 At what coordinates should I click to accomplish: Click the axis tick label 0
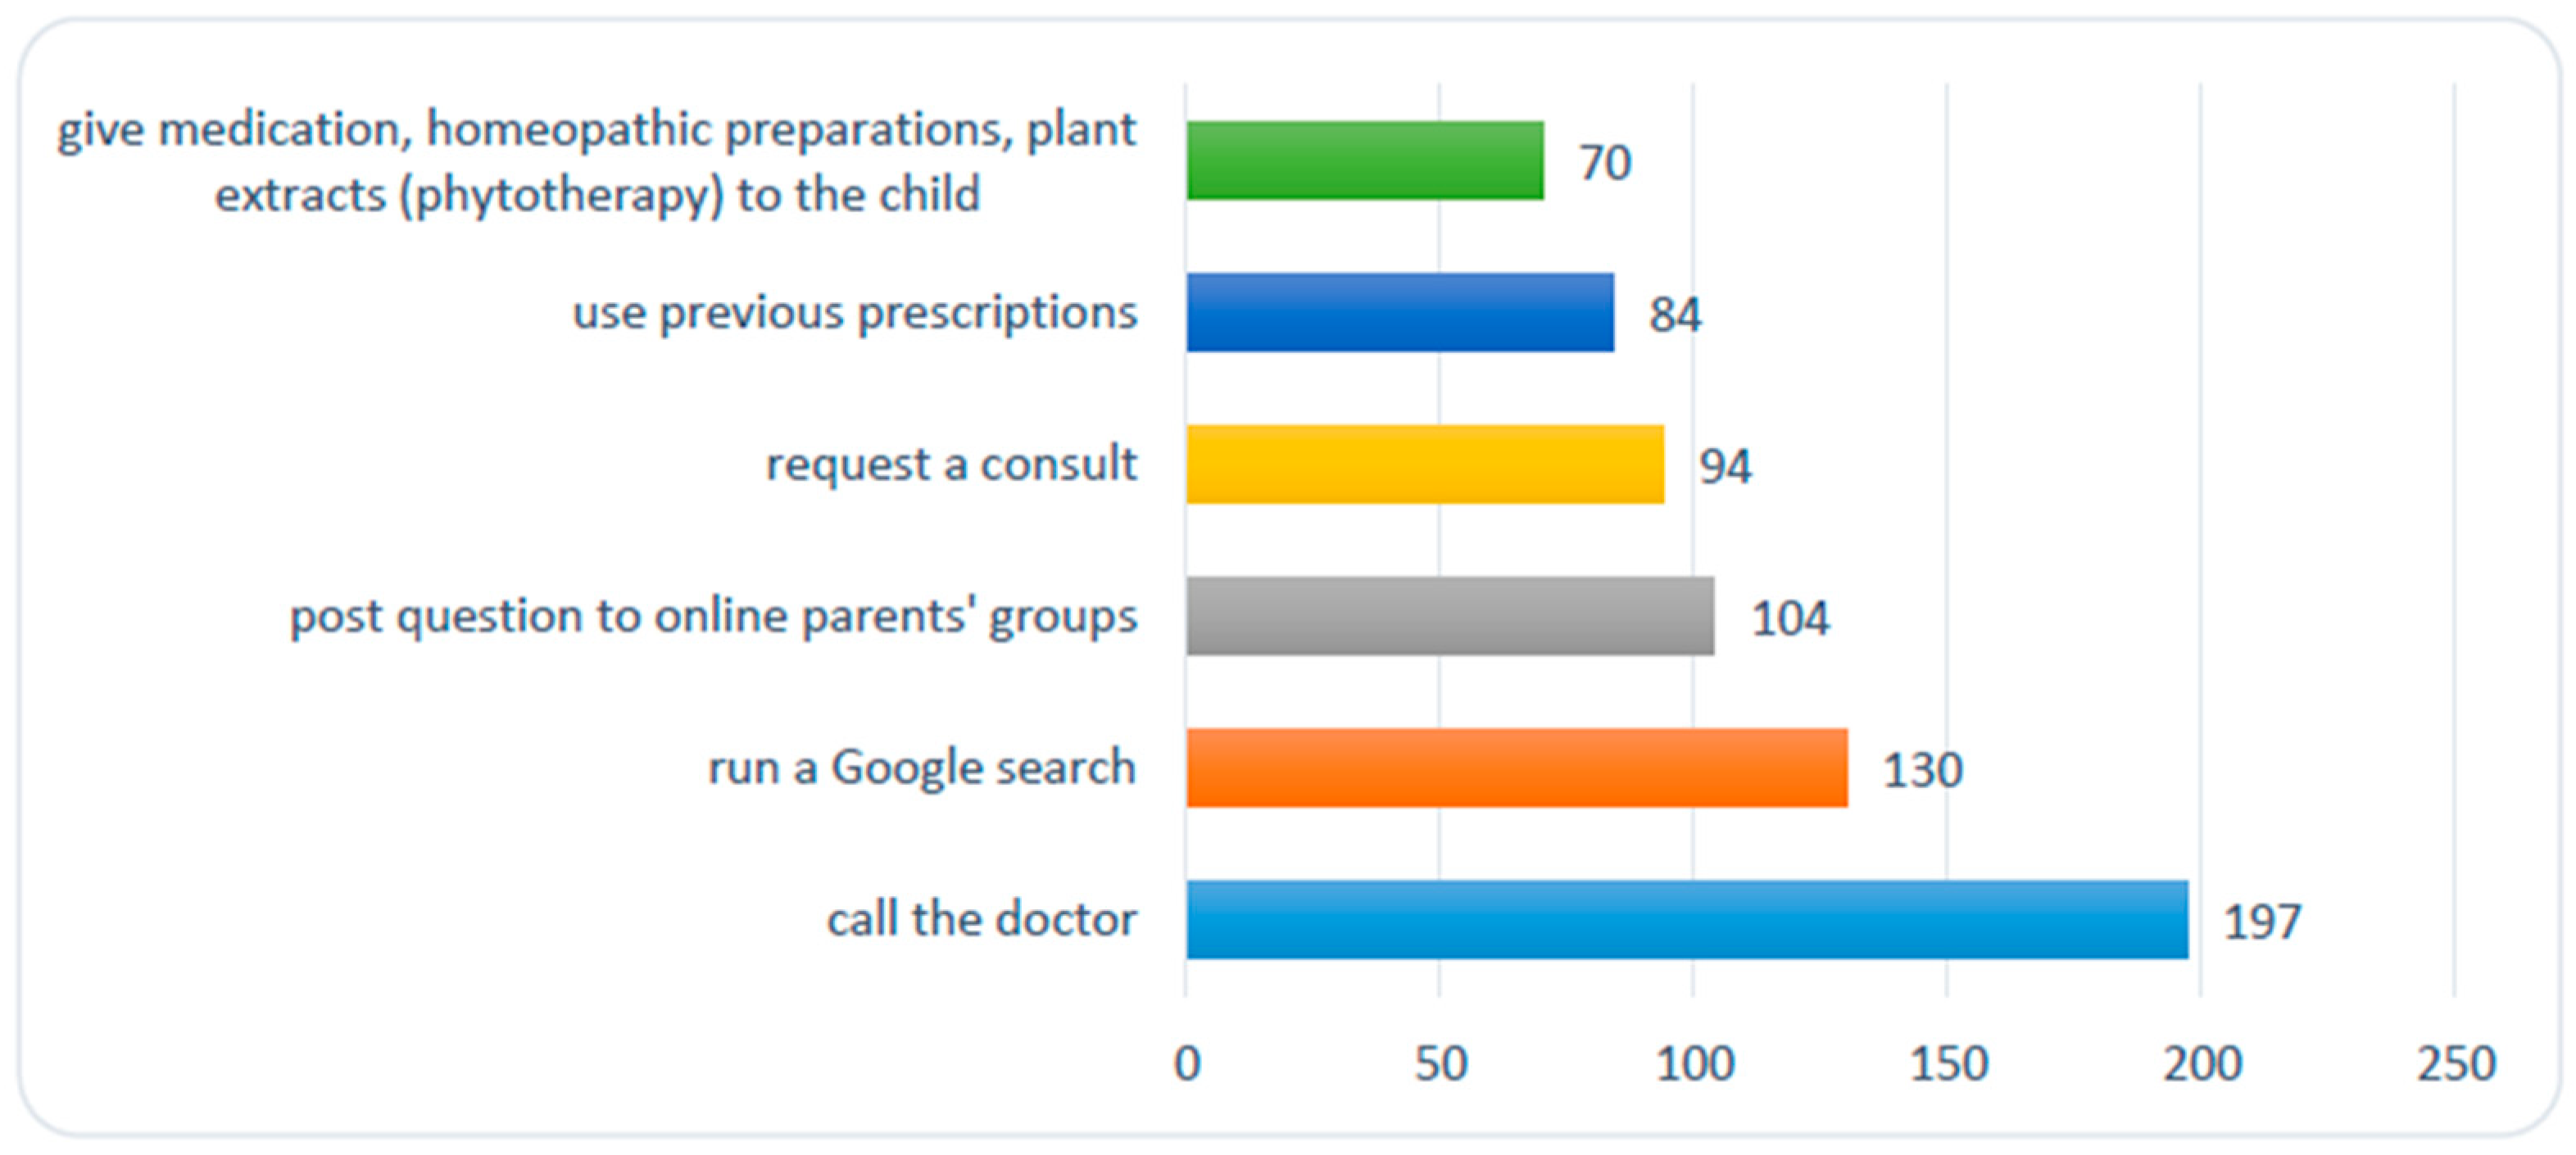coord(1187,1063)
